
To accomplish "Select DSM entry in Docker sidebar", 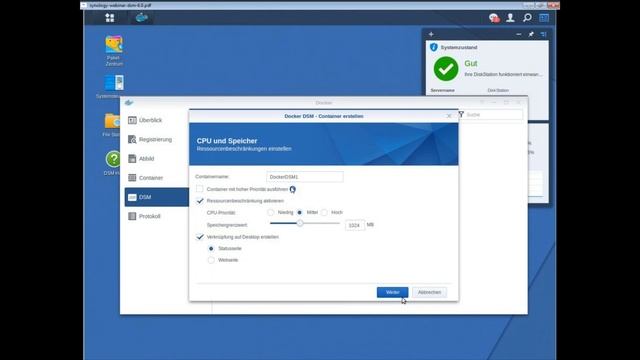I will [x=157, y=197].
